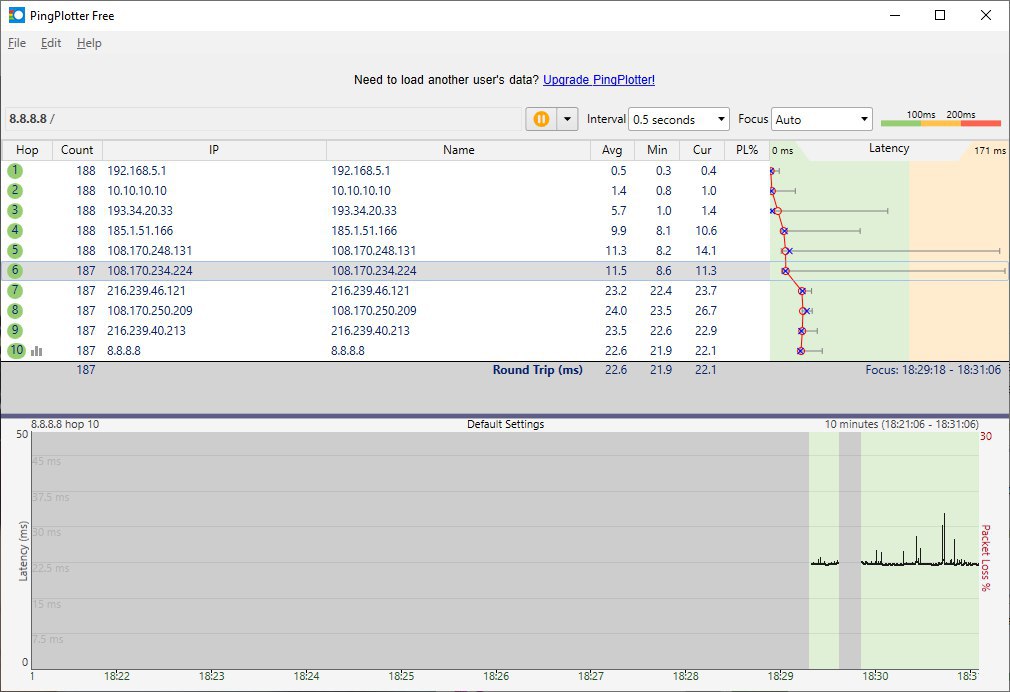Open the Focus dropdown set to Auto
The height and width of the screenshot is (692, 1010).
(821, 119)
